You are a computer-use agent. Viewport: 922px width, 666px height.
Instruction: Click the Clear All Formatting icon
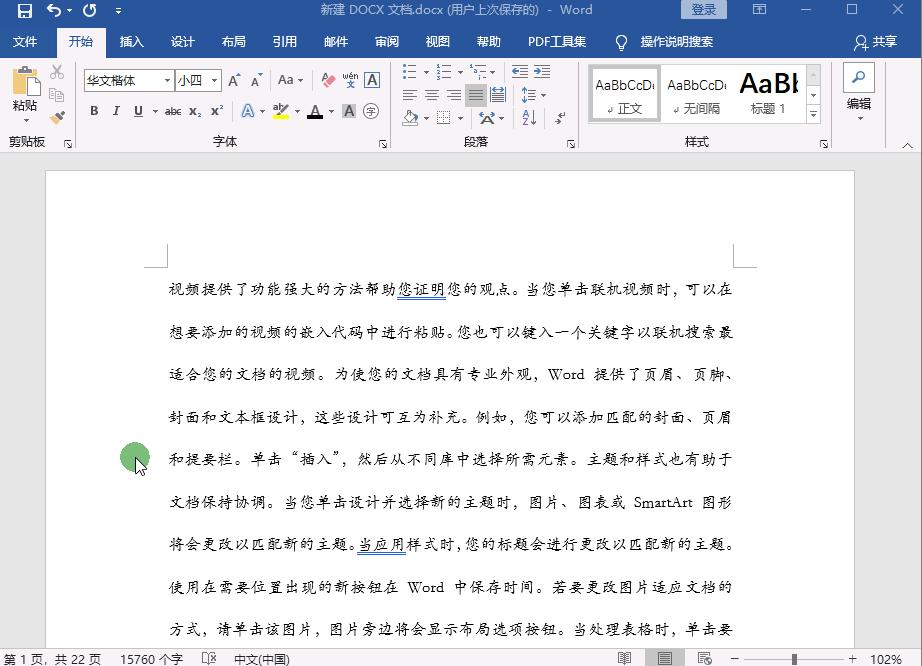(x=327, y=80)
